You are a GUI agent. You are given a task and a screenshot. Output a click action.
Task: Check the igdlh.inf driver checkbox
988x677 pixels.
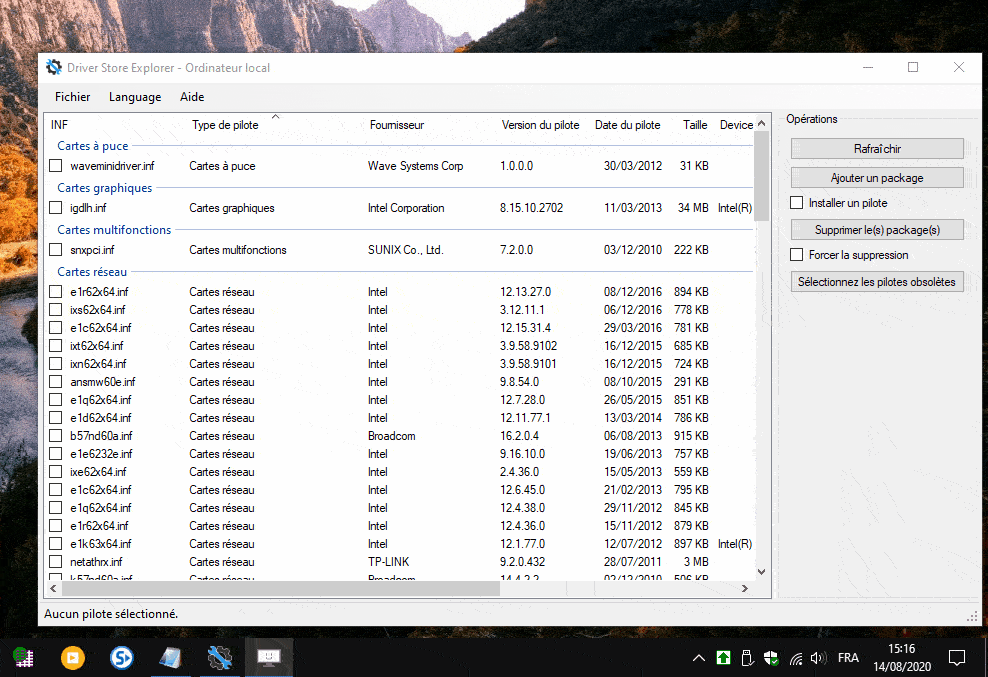pos(55,207)
